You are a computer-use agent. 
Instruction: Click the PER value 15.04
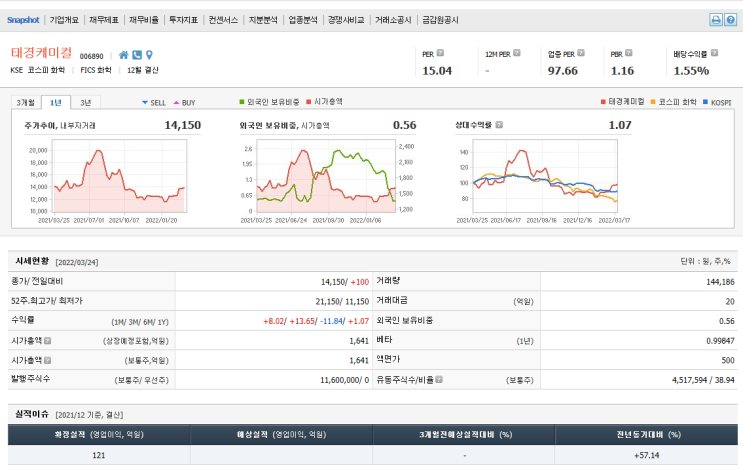click(x=437, y=71)
